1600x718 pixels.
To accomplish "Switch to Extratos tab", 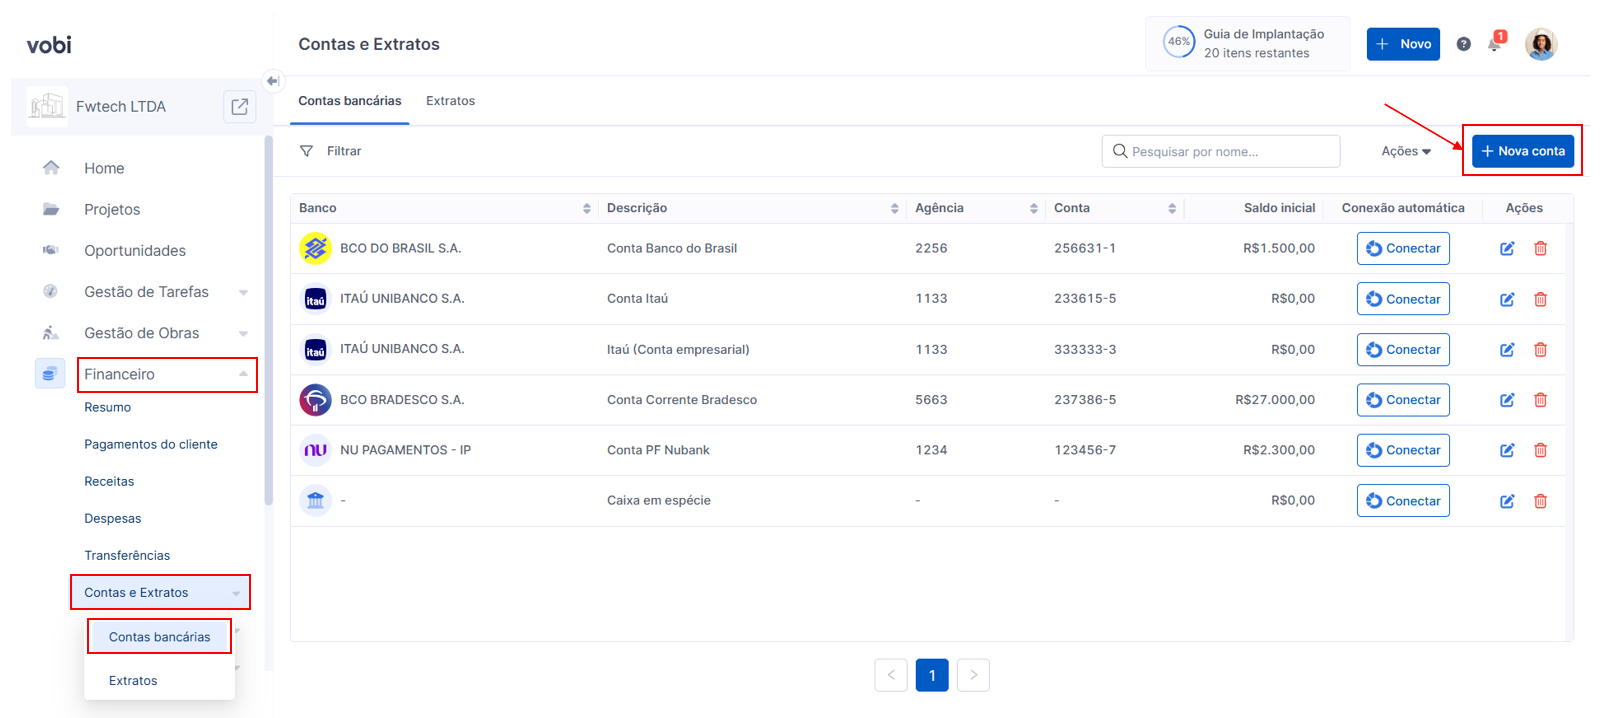I will [x=450, y=101].
